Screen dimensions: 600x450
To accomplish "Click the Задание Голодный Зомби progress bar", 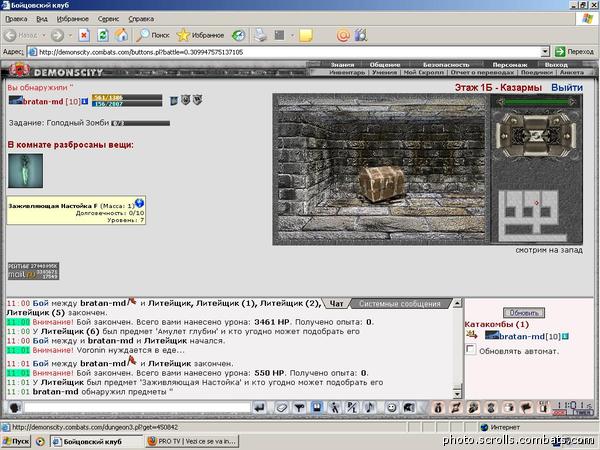I will click(140, 123).
